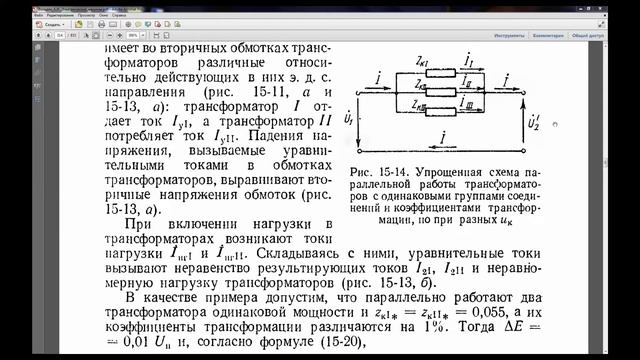Screen dimensions: 640x360
Task: Click the highlight text speech-bubble icon
Action: [x=148, y=24]
